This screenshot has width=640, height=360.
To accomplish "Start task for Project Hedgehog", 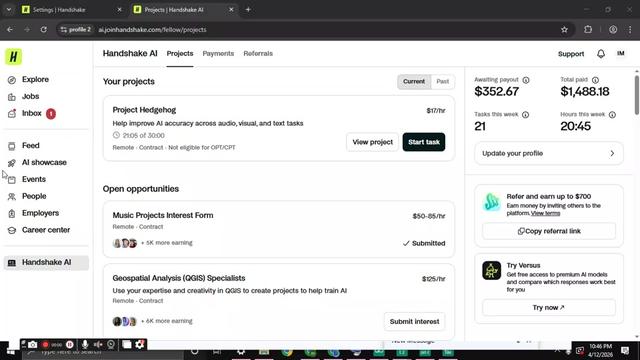I will [424, 142].
